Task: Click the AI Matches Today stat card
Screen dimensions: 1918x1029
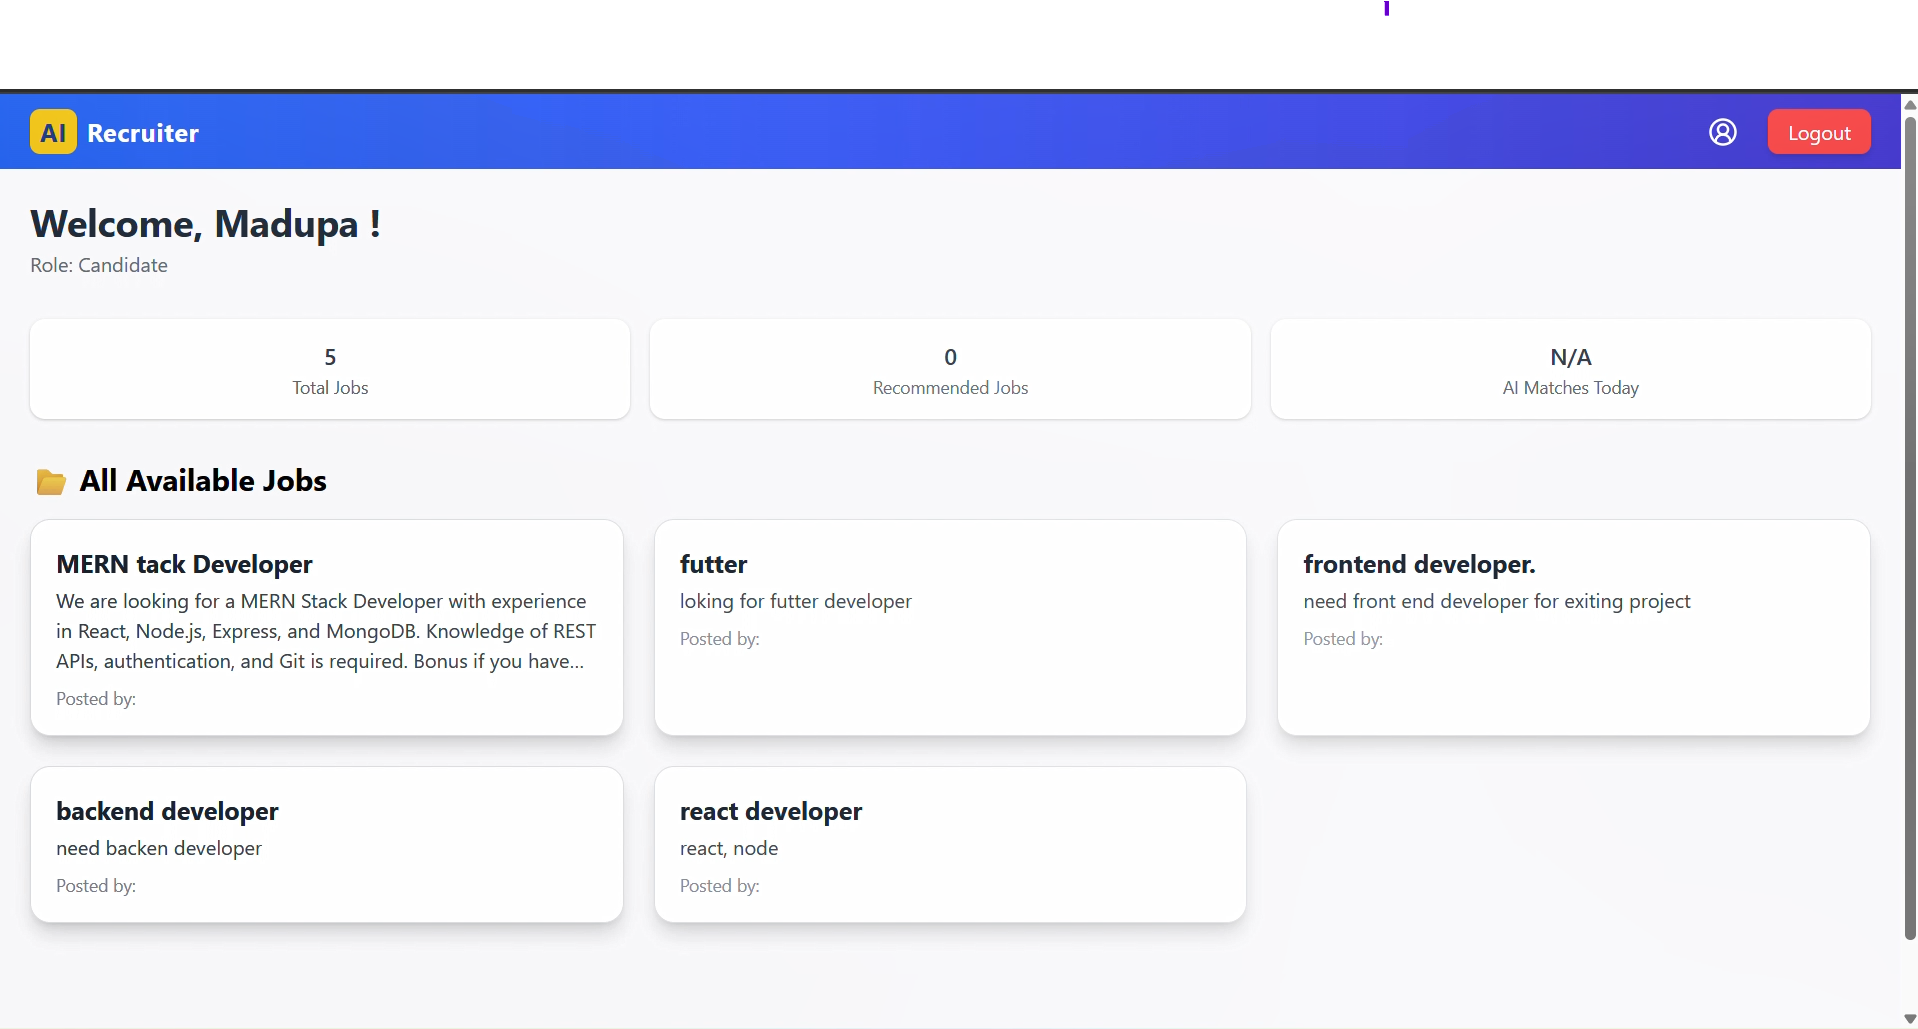Action: coord(1570,369)
